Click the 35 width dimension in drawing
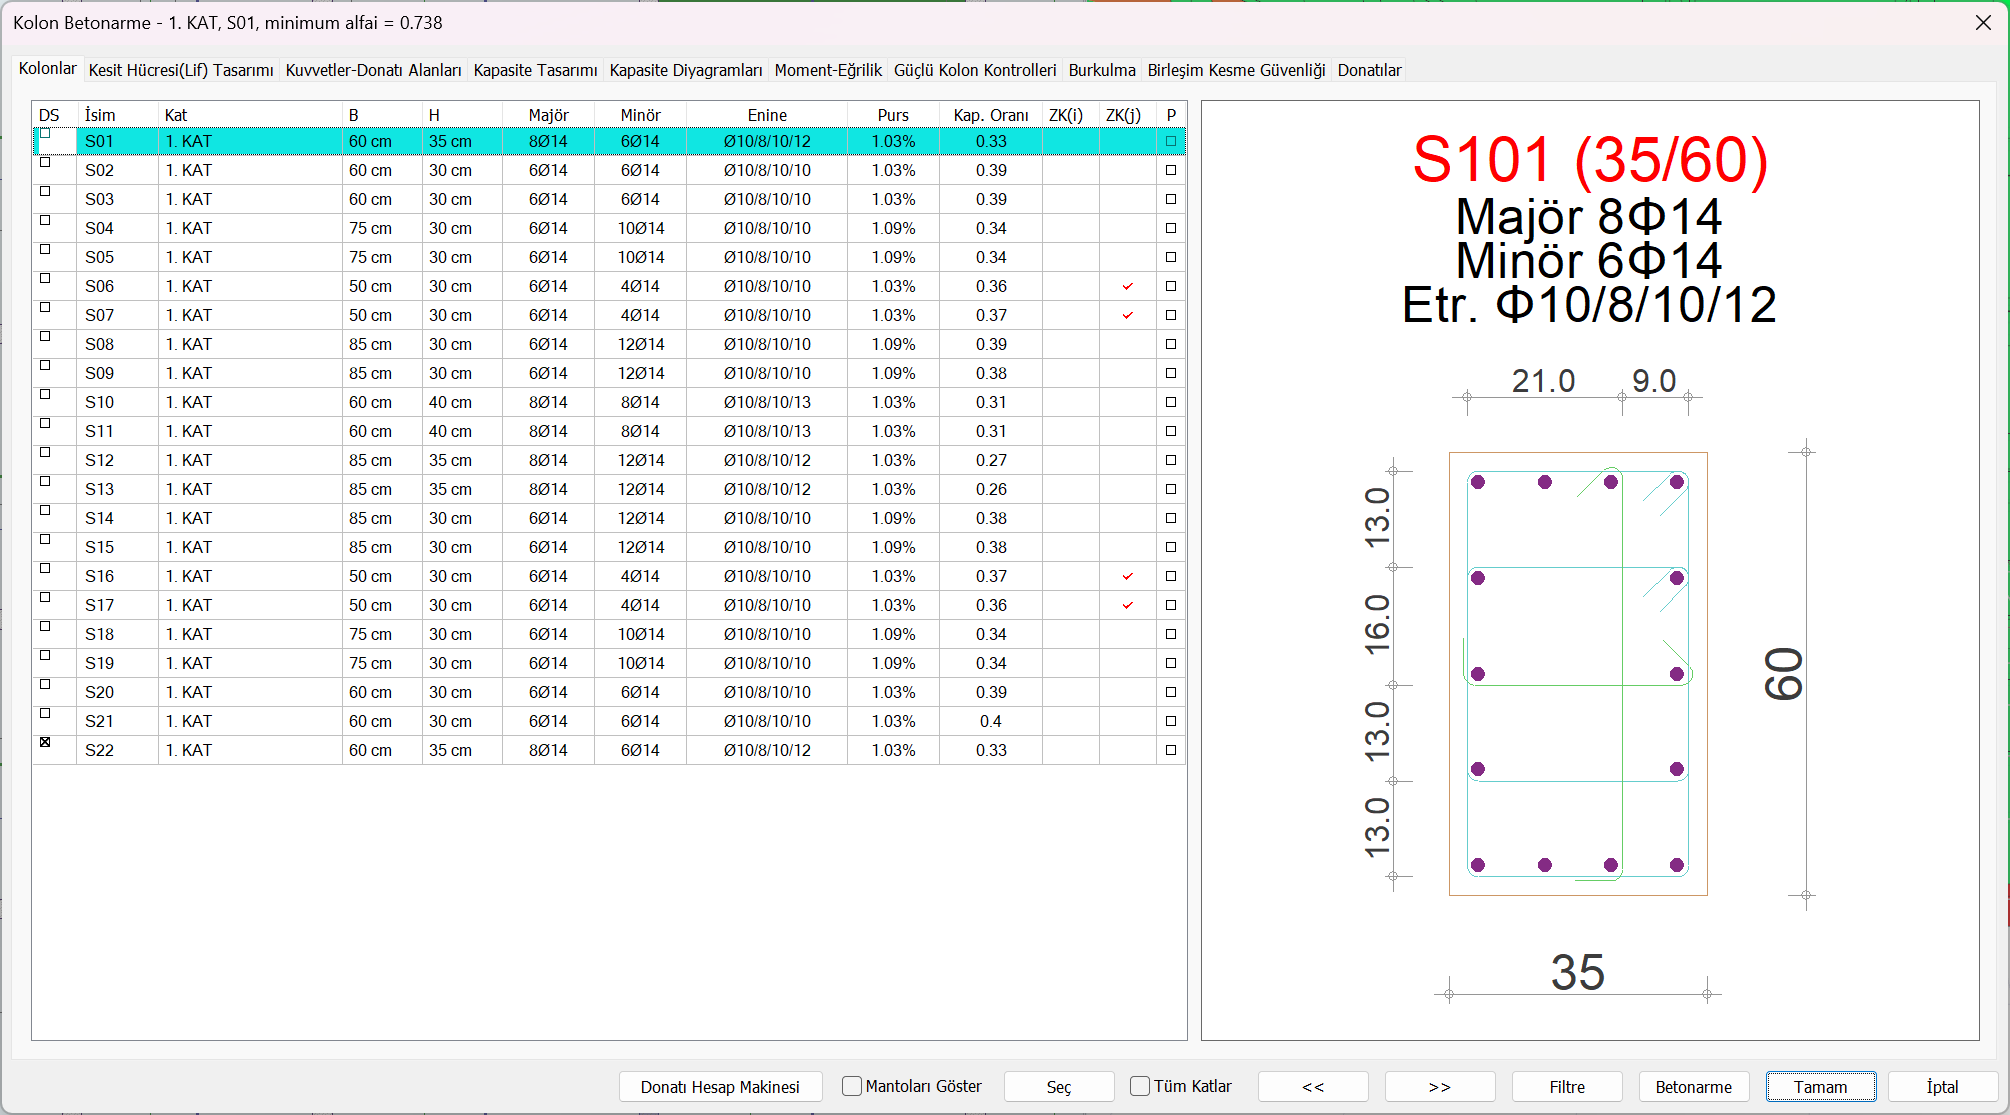 pos(1578,972)
